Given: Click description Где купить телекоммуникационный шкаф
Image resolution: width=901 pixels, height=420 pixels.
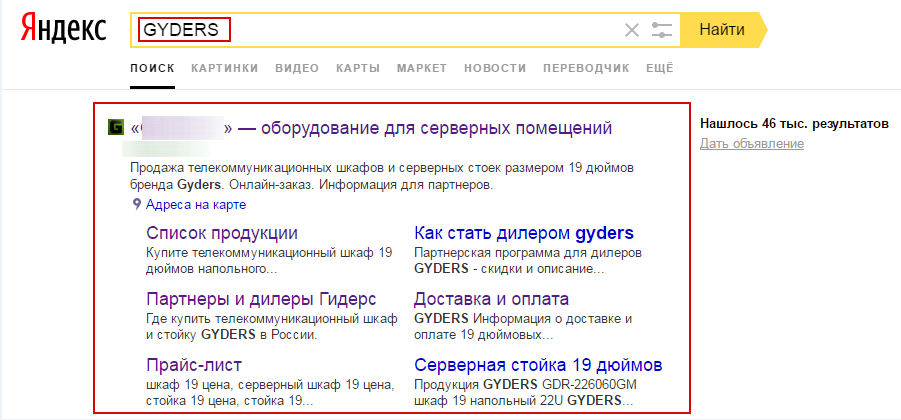Looking at the screenshot, I should click(272, 327).
